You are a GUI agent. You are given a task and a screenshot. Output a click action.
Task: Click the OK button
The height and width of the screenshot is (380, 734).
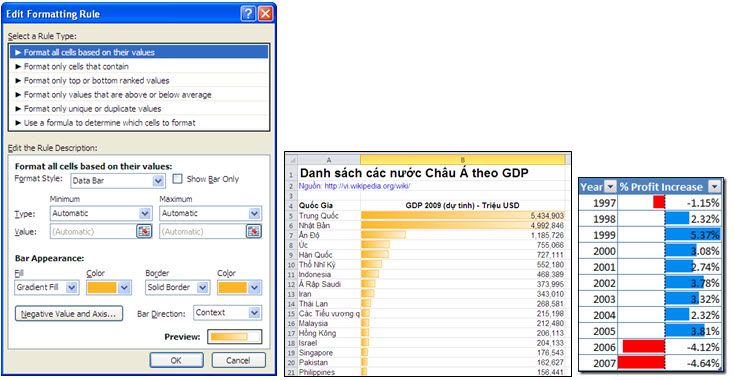(x=176, y=360)
